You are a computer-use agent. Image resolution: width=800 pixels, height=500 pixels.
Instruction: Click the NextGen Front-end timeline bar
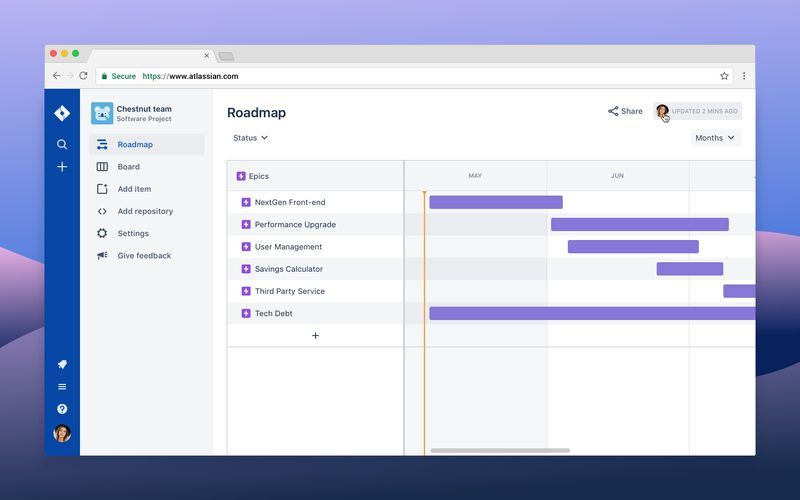point(496,202)
